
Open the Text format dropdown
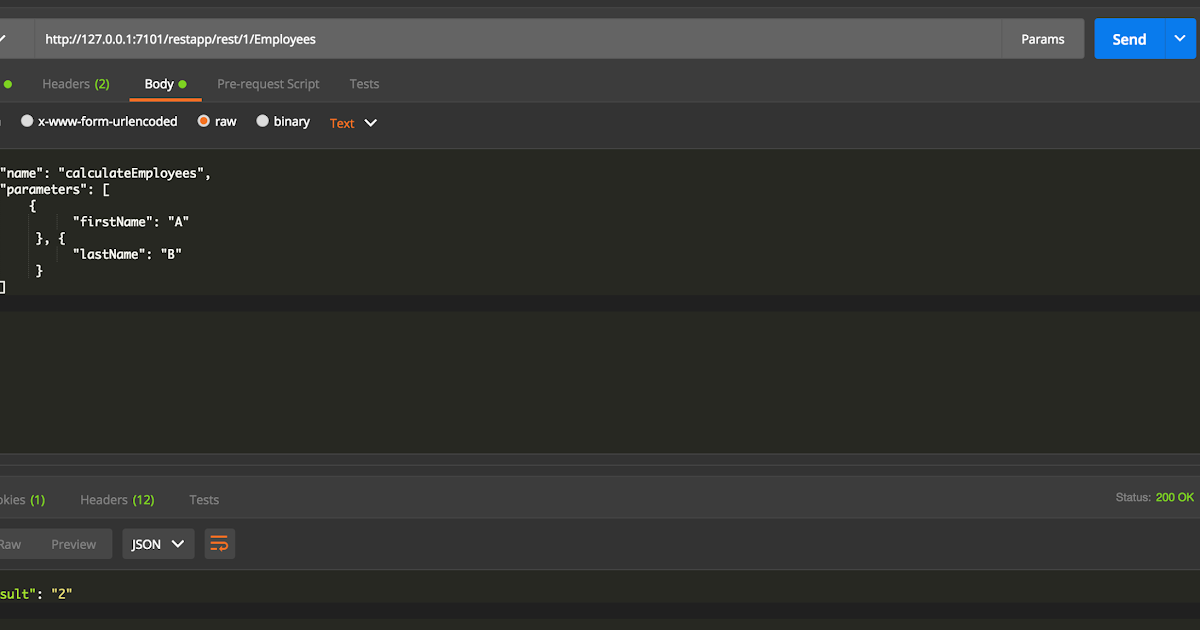pos(351,122)
